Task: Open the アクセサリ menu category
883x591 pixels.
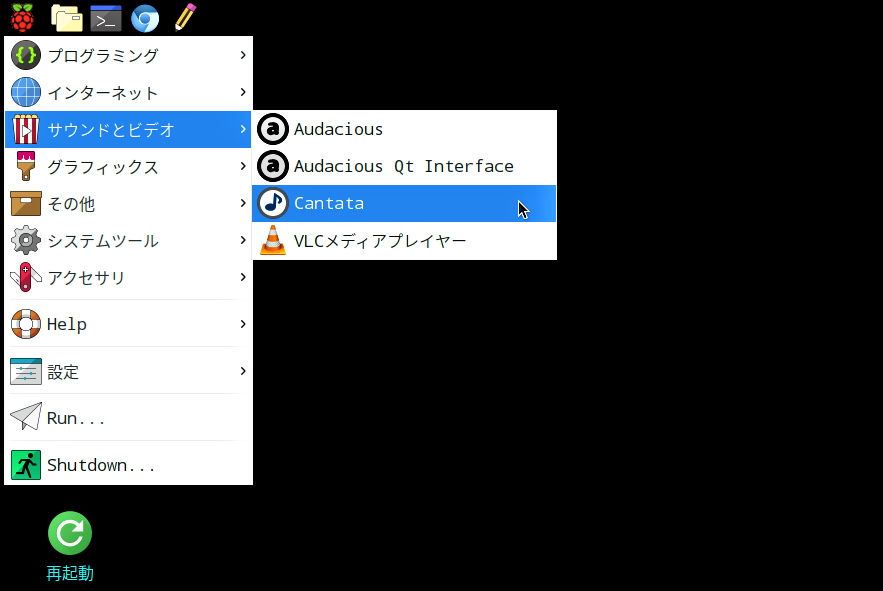Action: (x=128, y=277)
